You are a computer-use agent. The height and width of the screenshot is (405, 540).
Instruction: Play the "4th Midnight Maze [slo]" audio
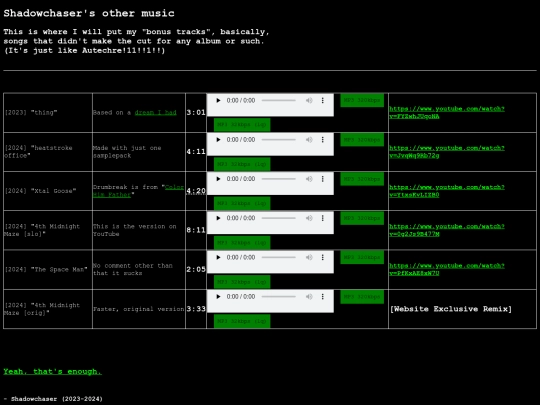(x=218, y=218)
